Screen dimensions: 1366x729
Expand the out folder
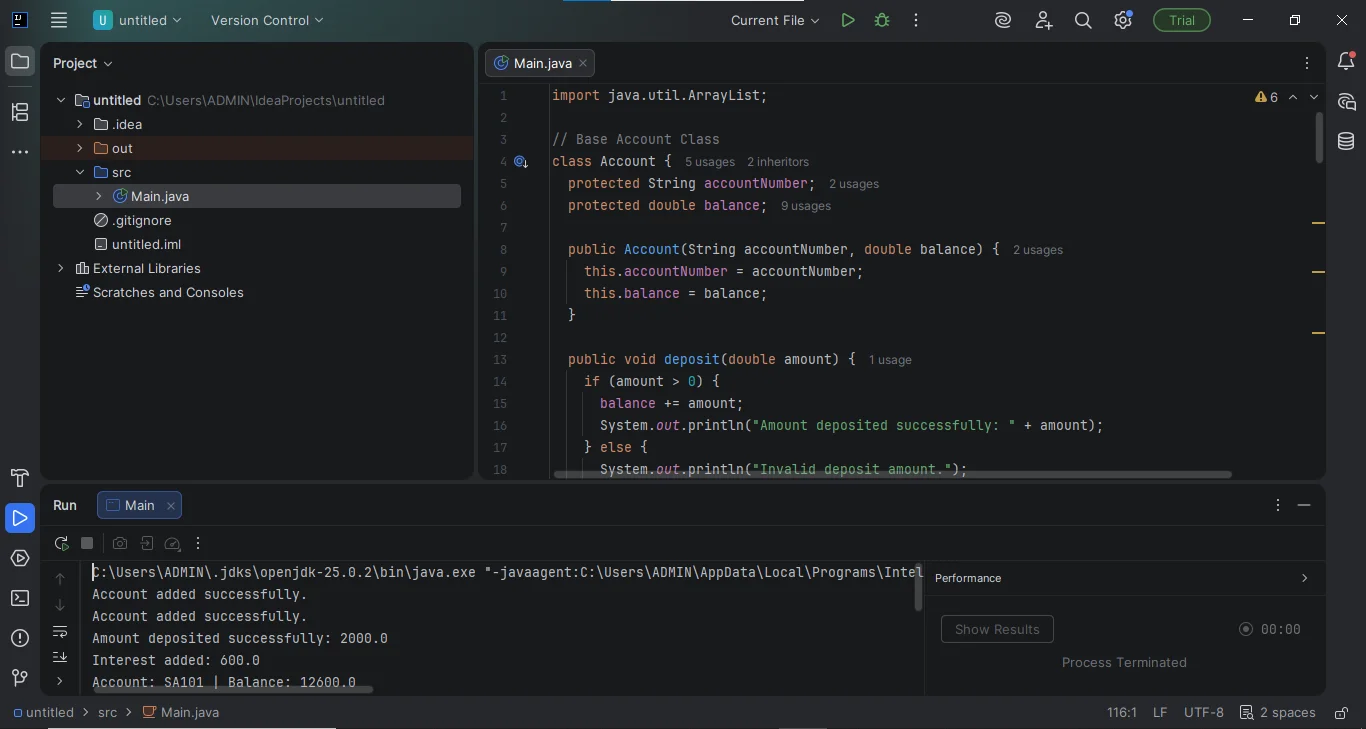(x=80, y=148)
